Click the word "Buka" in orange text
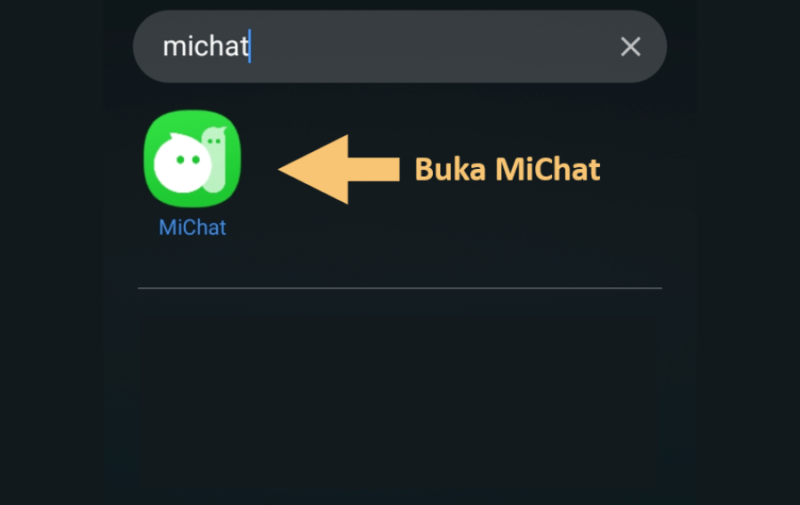 coord(450,169)
